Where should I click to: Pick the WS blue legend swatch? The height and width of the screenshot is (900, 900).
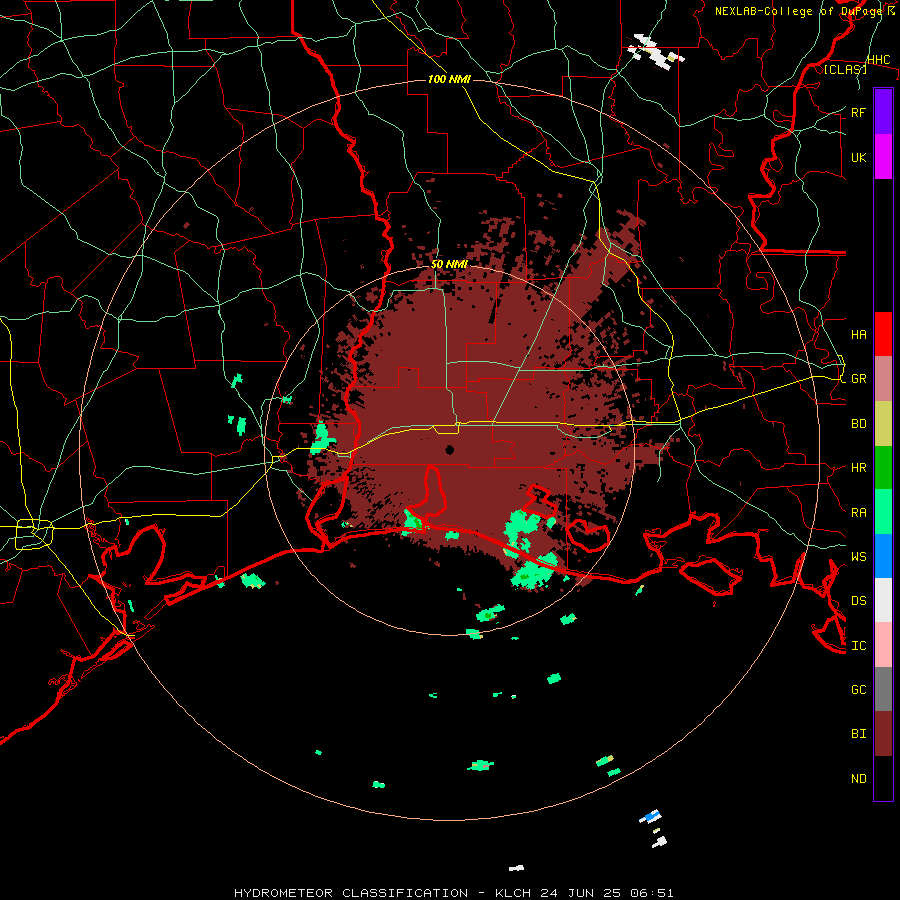883,556
